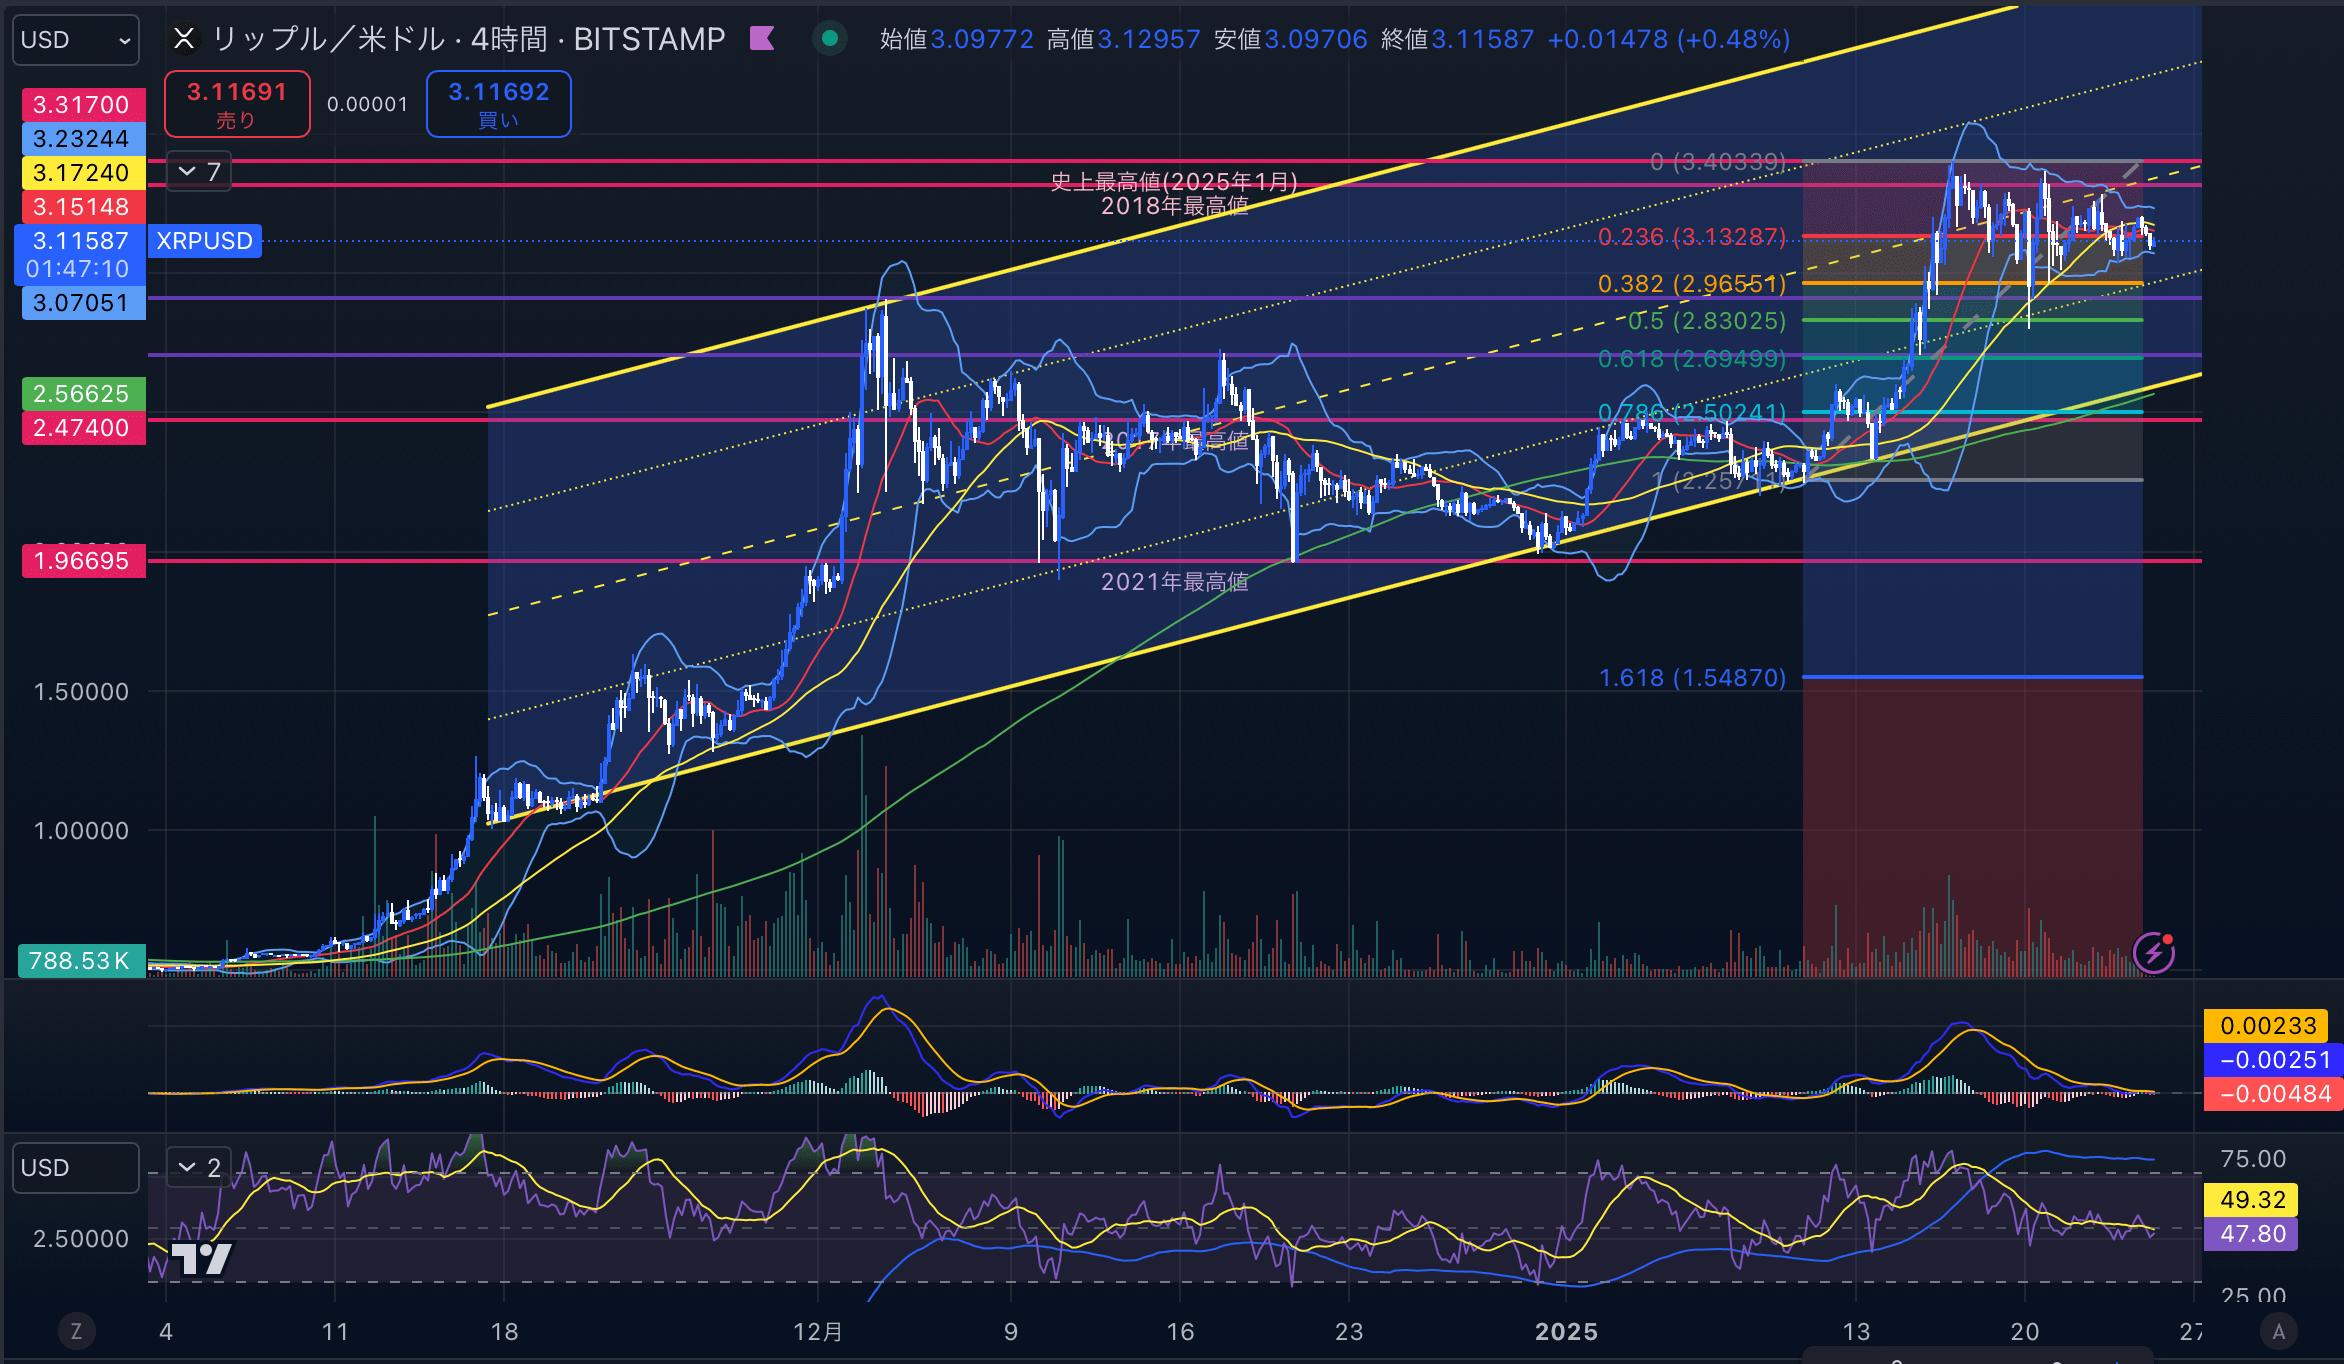
Task: Collapse the 7 indicators legend expander
Action: pos(198,172)
